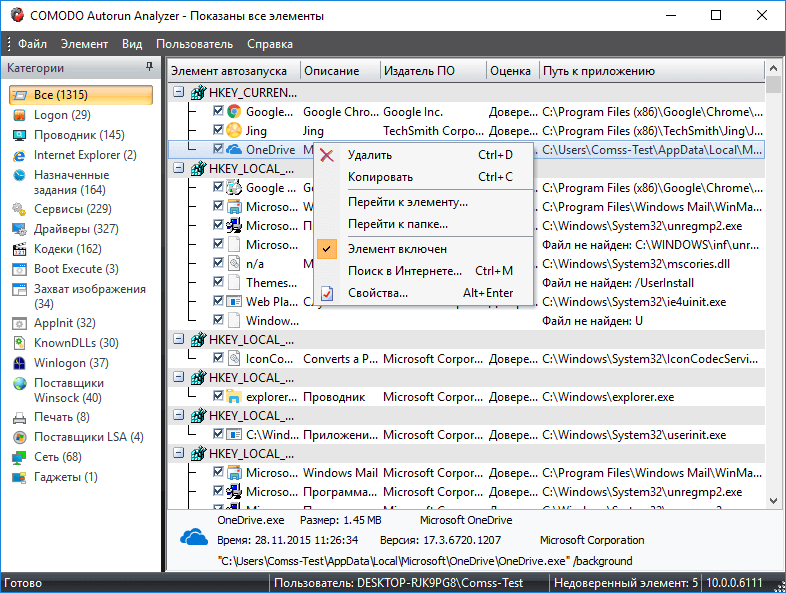Collapse the HKEY_LOCAL group containing IconCo...
Viewport: 786px width, 593px height.
pyautogui.click(x=179, y=339)
